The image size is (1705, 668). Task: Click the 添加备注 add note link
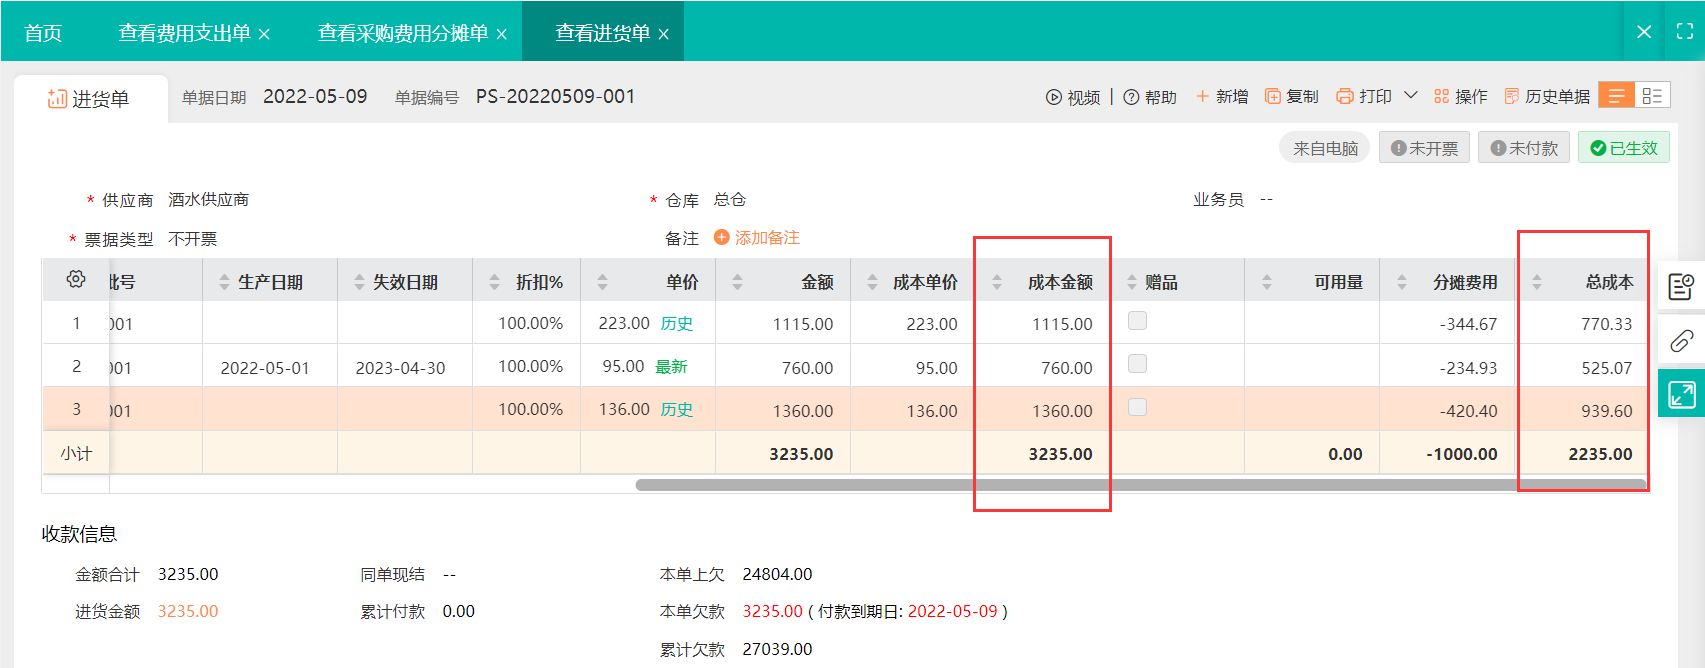click(x=757, y=238)
